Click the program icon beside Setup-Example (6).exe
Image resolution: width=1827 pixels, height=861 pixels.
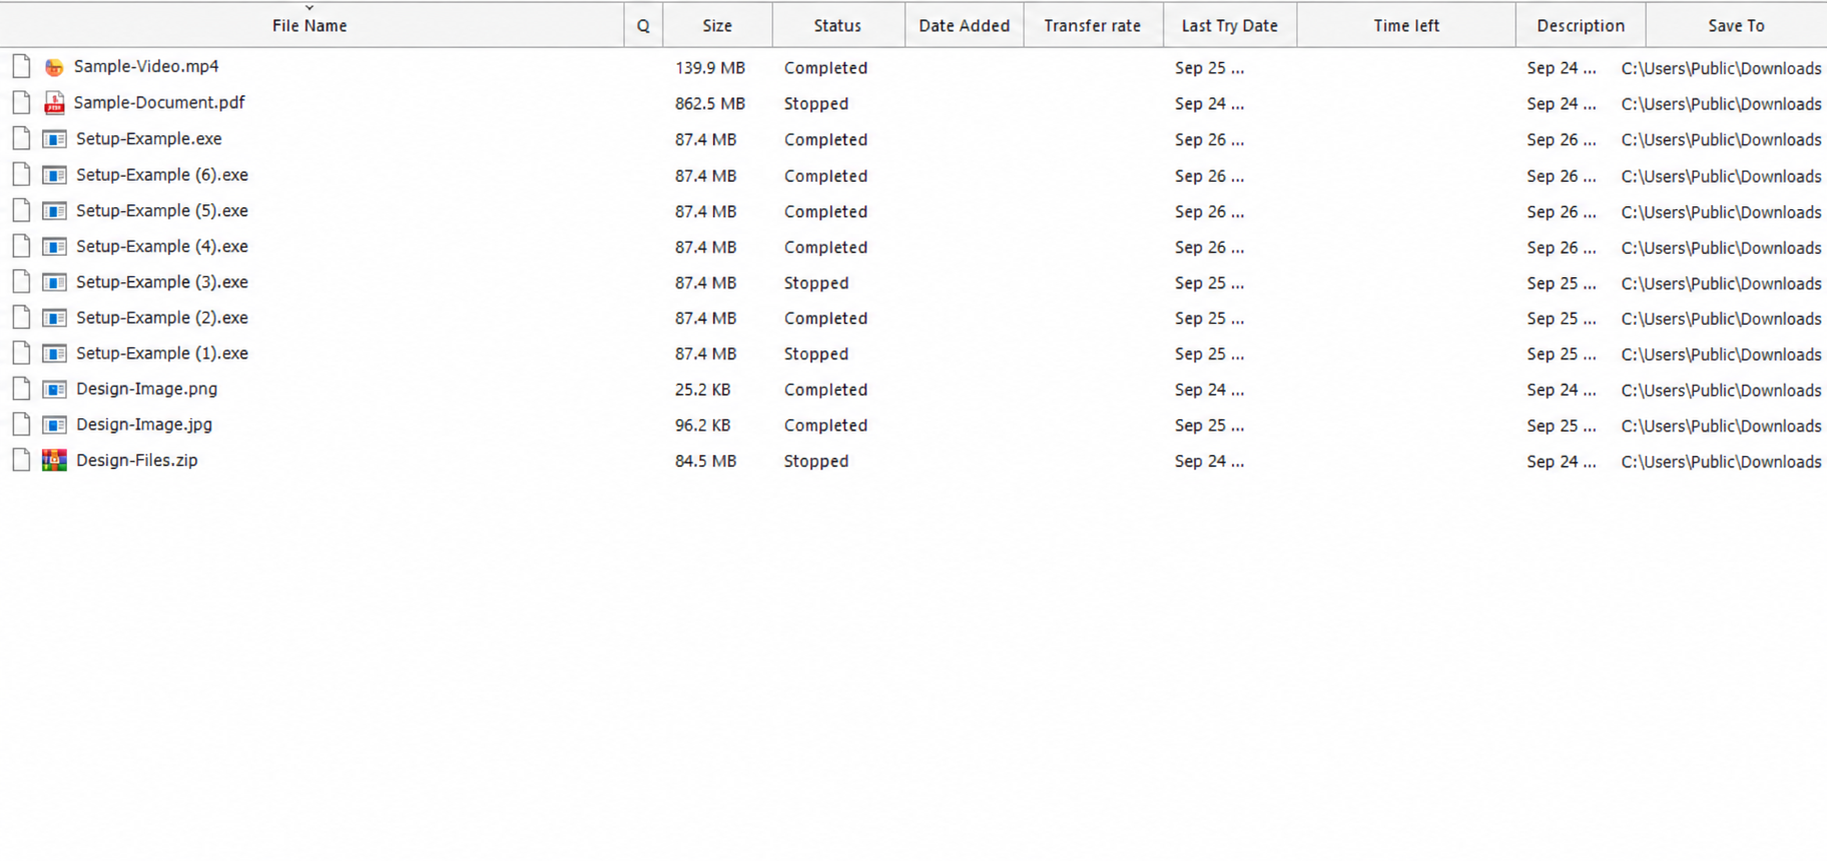pos(54,175)
